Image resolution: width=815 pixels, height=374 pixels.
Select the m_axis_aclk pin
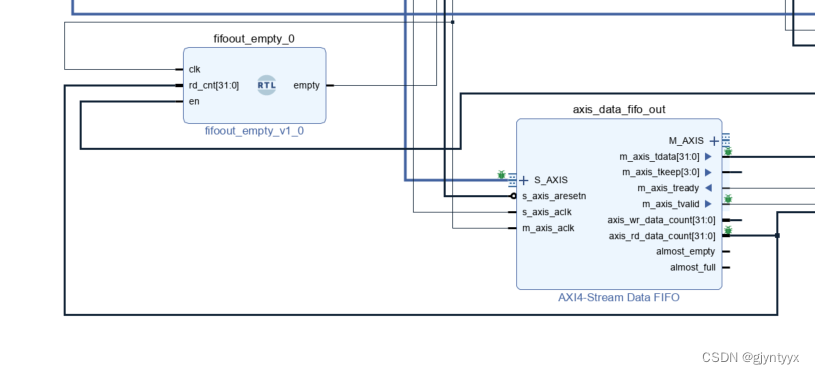click(548, 228)
